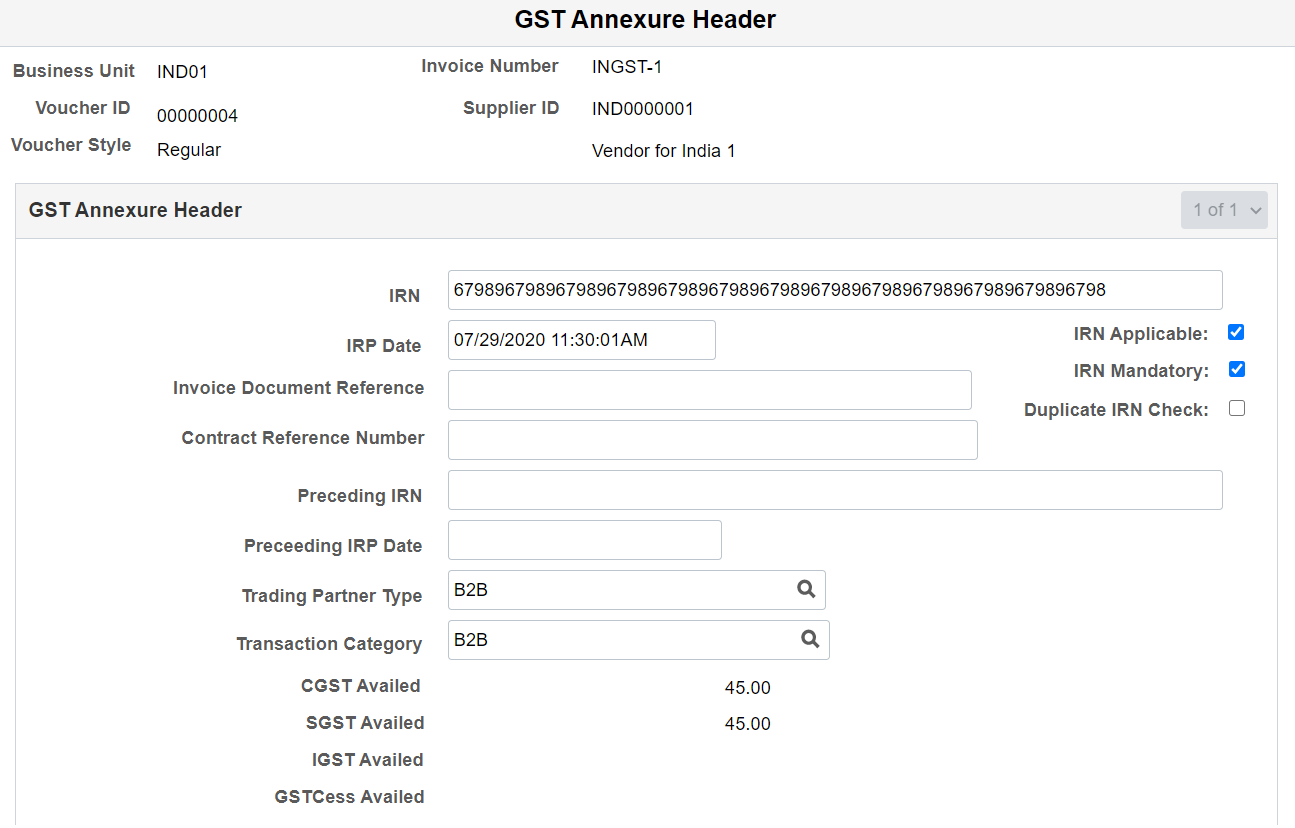Open the "1 of 1" row selector dropdown
The image size is (1295, 828).
tap(1224, 209)
